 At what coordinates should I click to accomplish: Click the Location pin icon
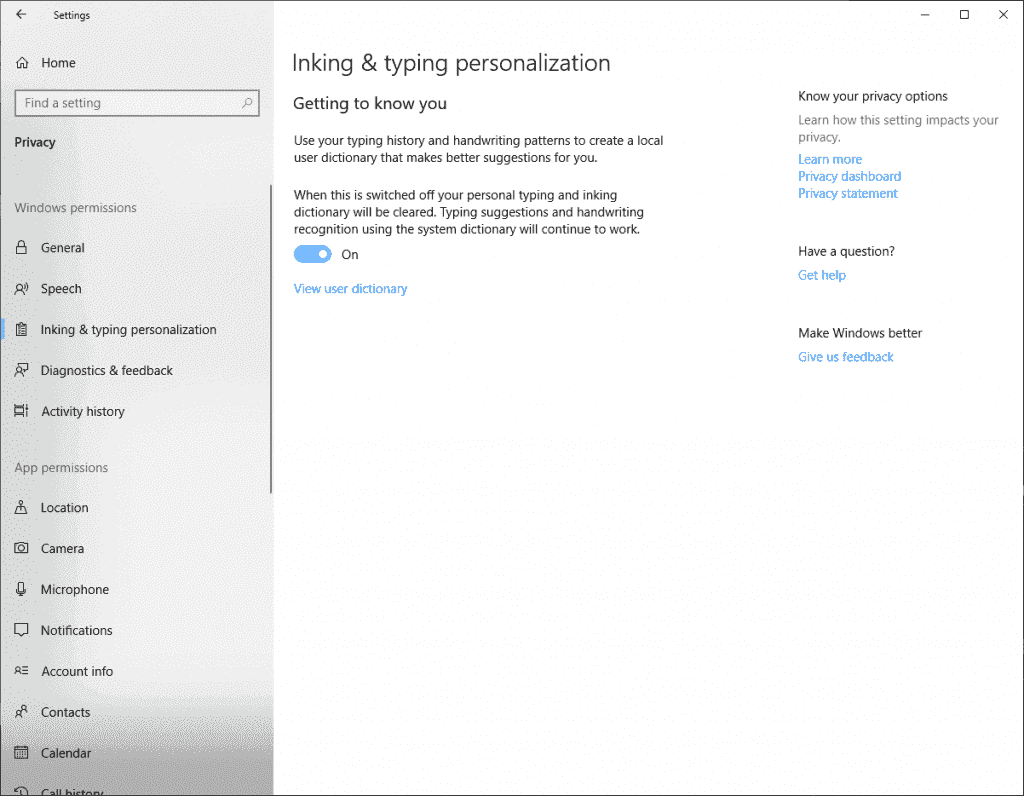tap(22, 507)
